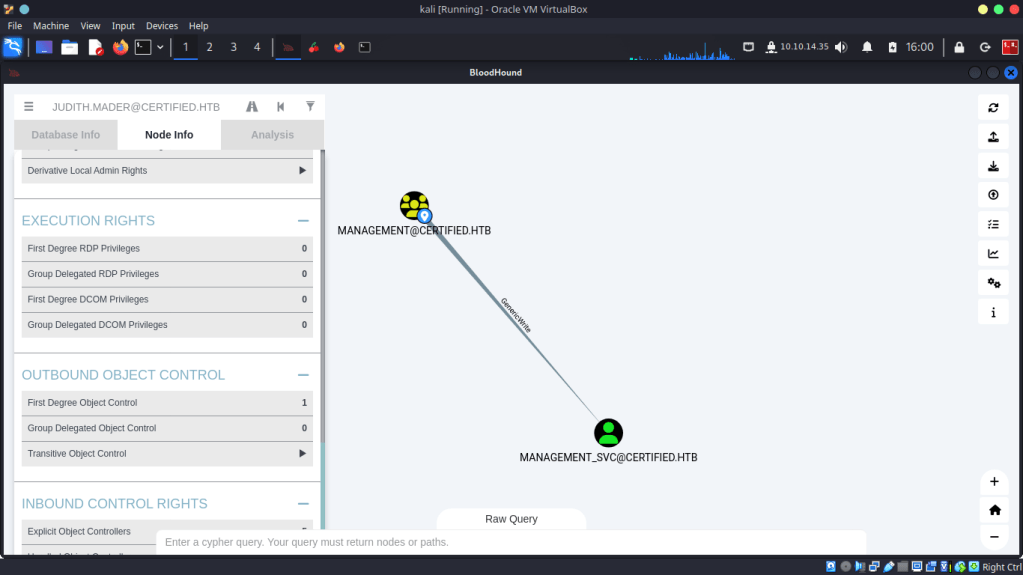The image size is (1023, 575).
Task: Open the settings gears icon
Action: click(993, 283)
